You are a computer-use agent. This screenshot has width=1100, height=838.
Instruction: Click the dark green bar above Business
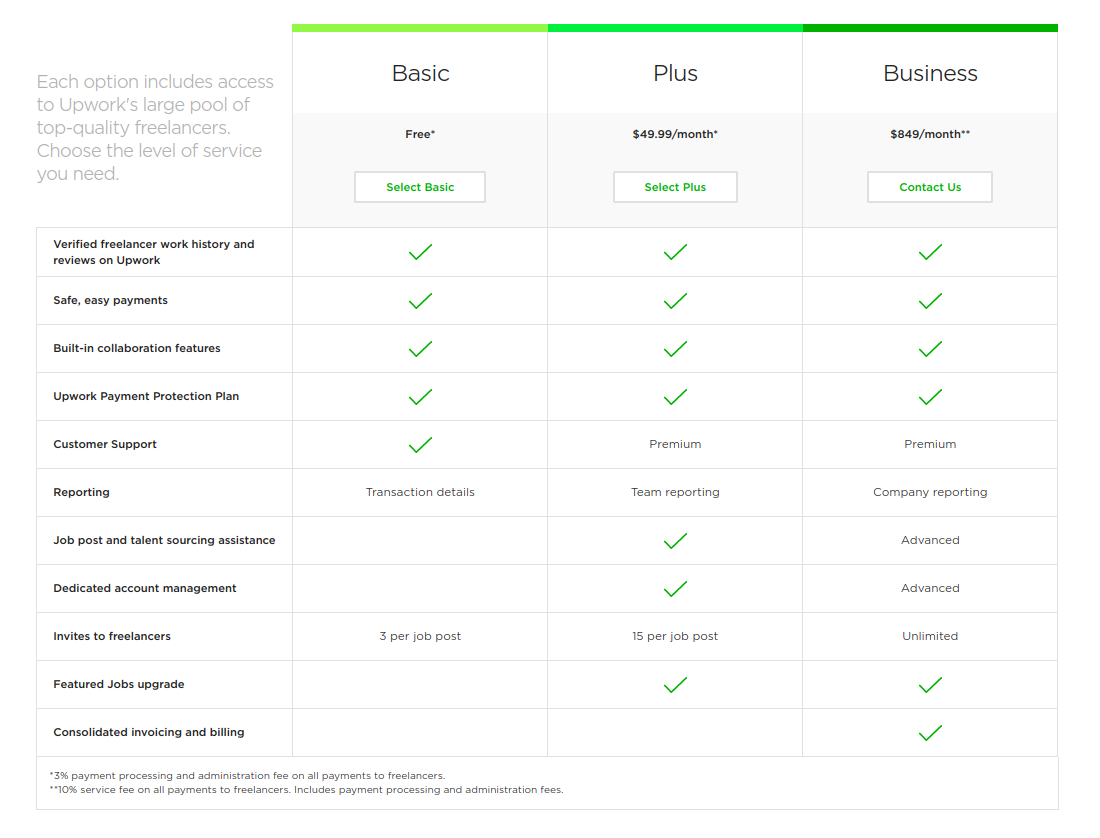[x=930, y=28]
